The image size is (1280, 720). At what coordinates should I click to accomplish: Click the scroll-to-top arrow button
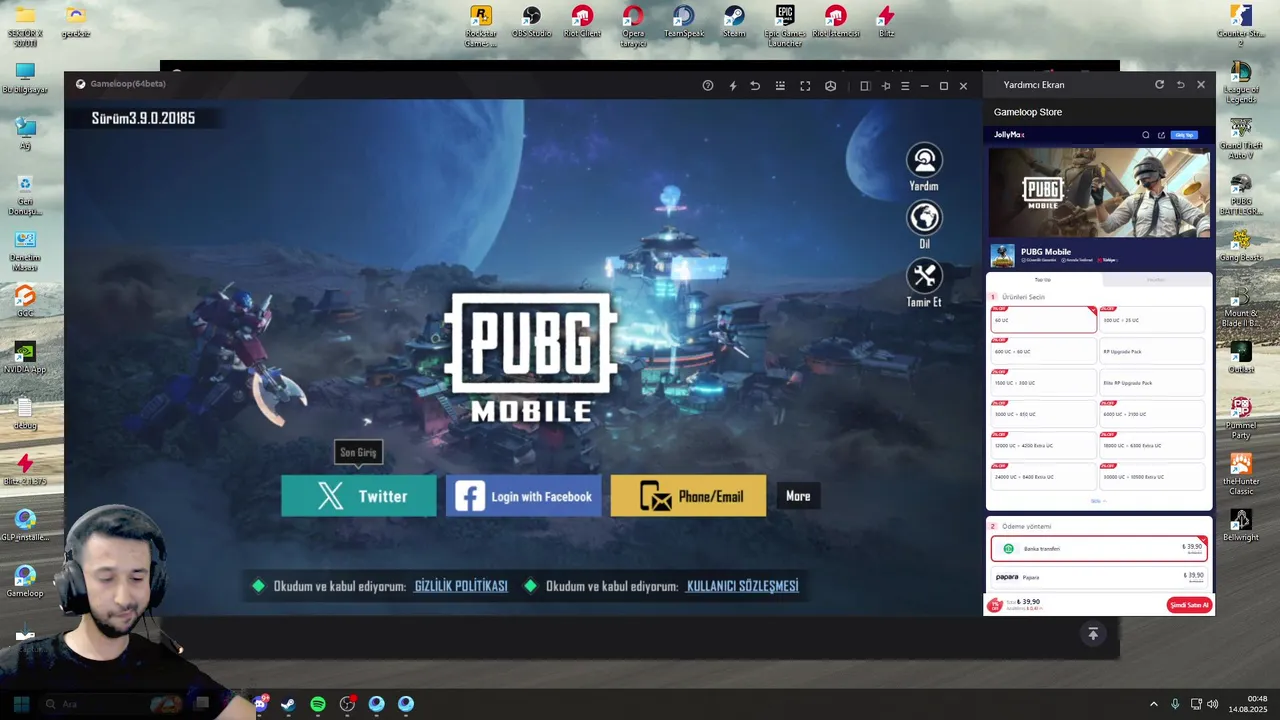click(x=1093, y=634)
